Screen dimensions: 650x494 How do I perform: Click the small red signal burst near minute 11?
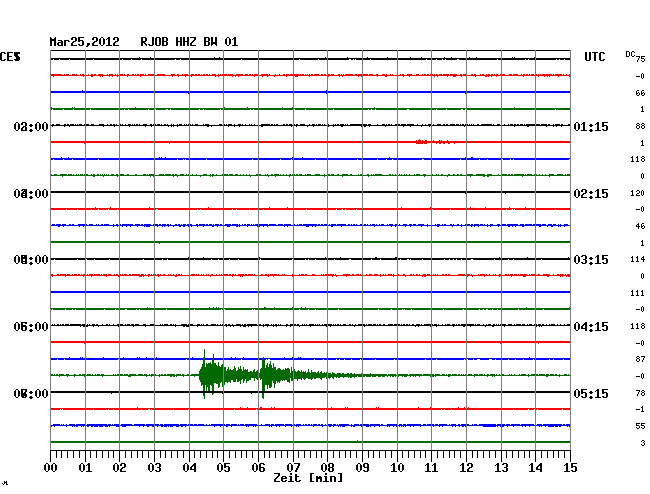tap(434, 142)
